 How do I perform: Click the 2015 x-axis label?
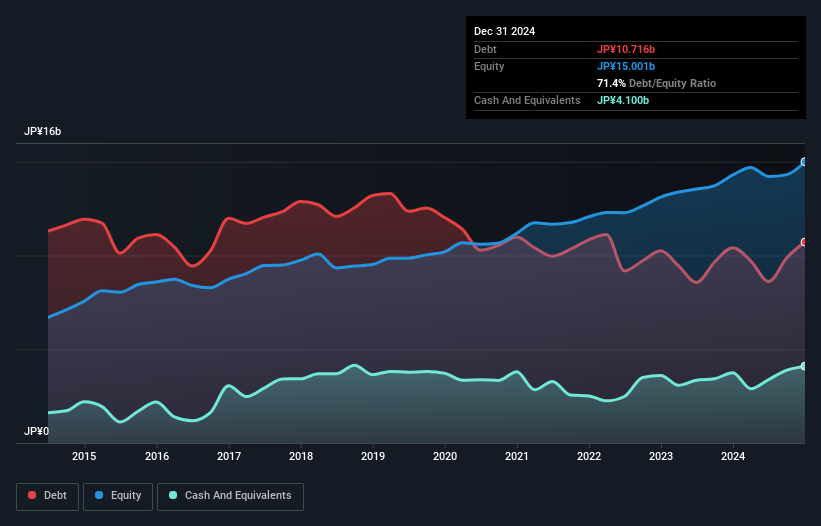[84, 456]
